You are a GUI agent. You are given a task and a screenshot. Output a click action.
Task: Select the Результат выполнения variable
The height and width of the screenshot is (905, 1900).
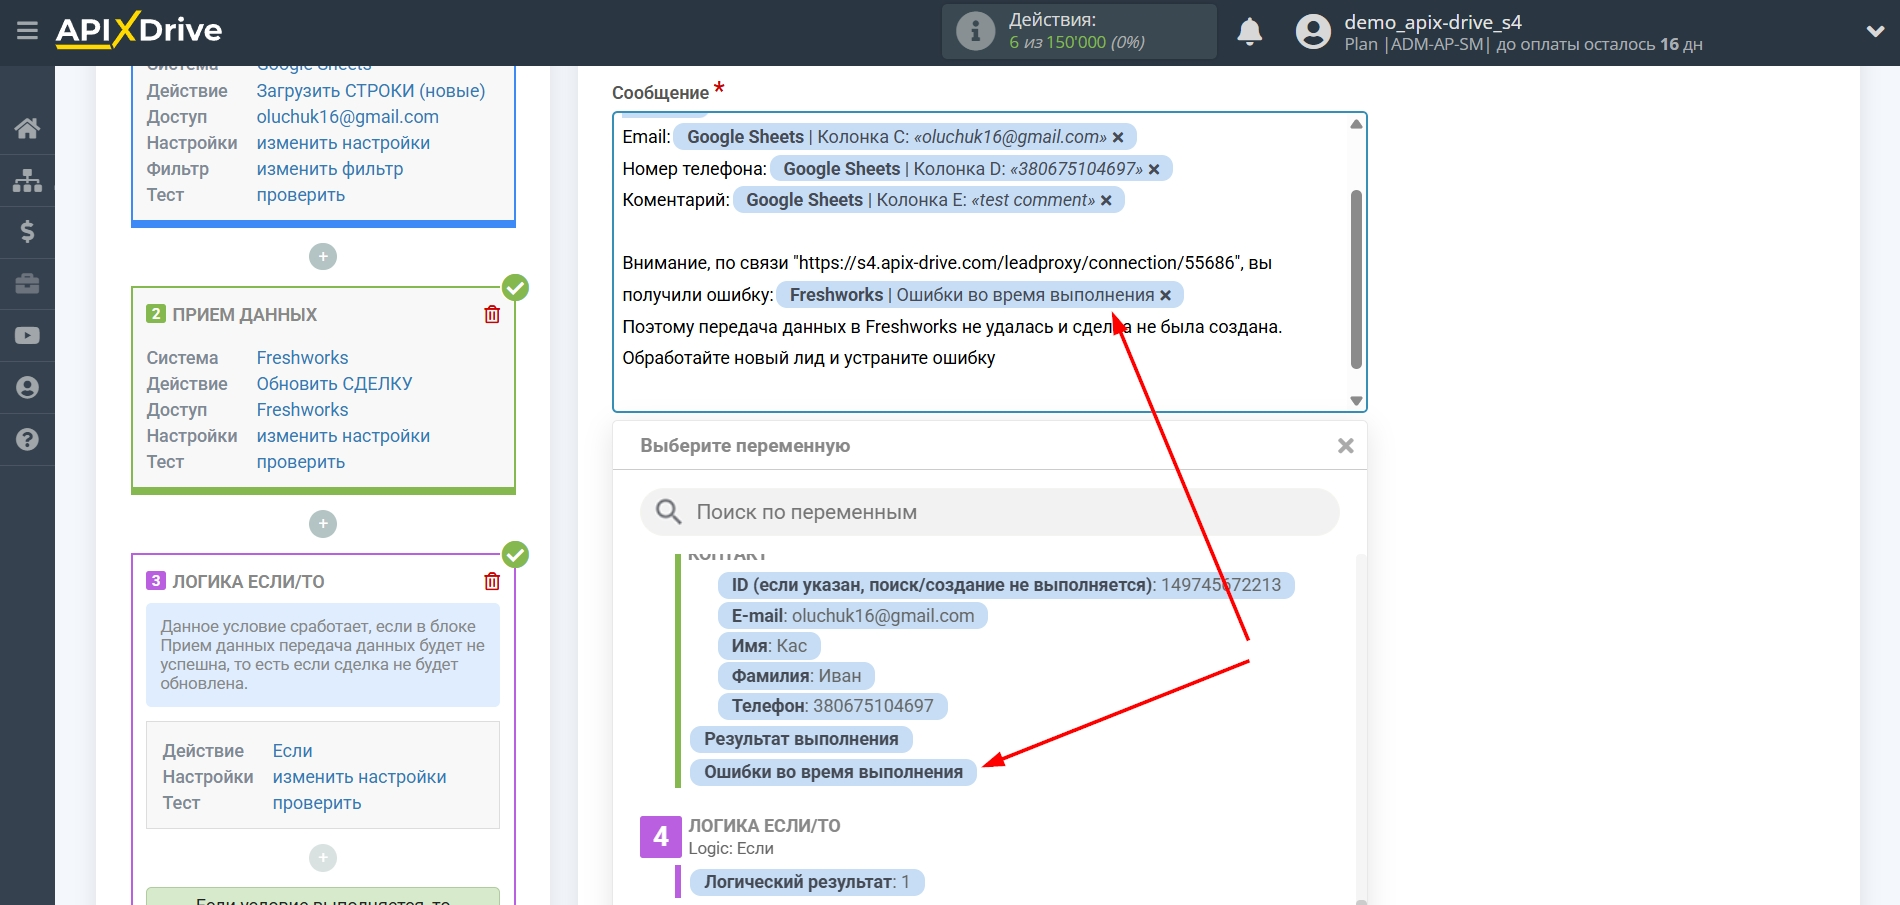(x=800, y=739)
